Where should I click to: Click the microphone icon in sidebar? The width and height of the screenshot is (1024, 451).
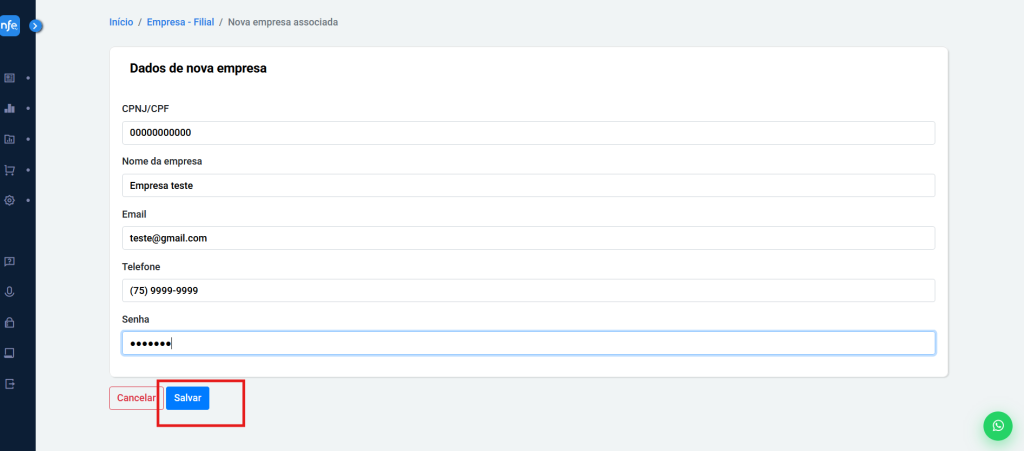(10, 292)
